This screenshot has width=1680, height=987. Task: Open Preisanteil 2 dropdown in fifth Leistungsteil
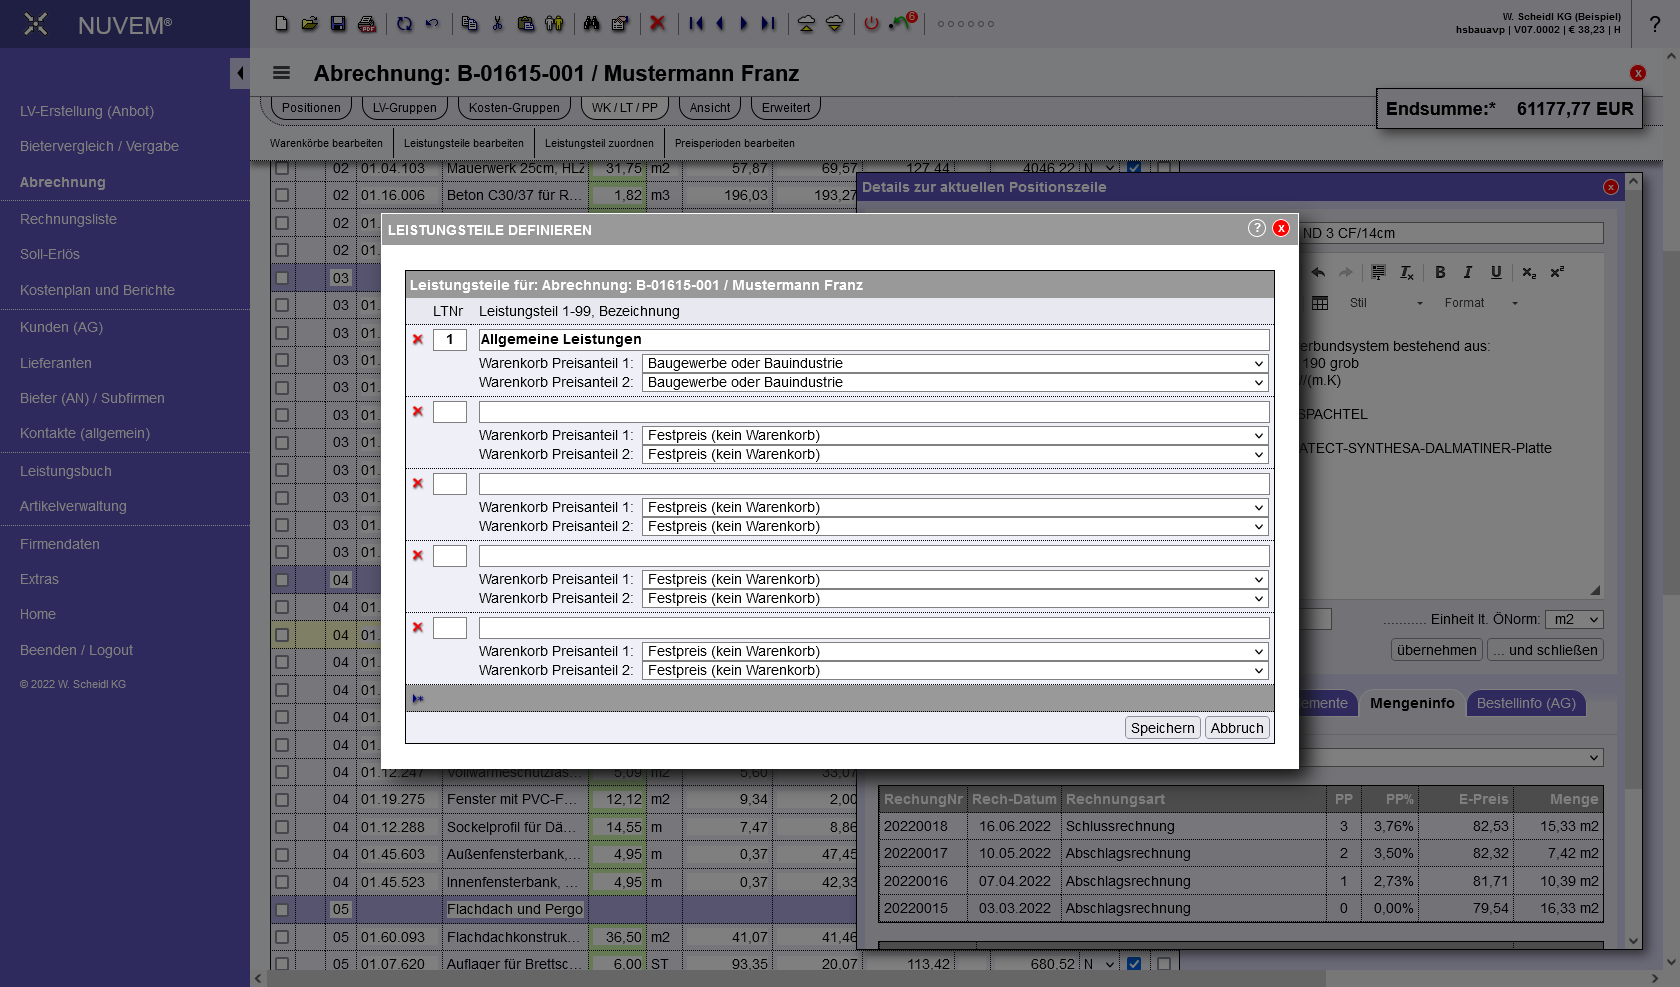[x=955, y=671]
